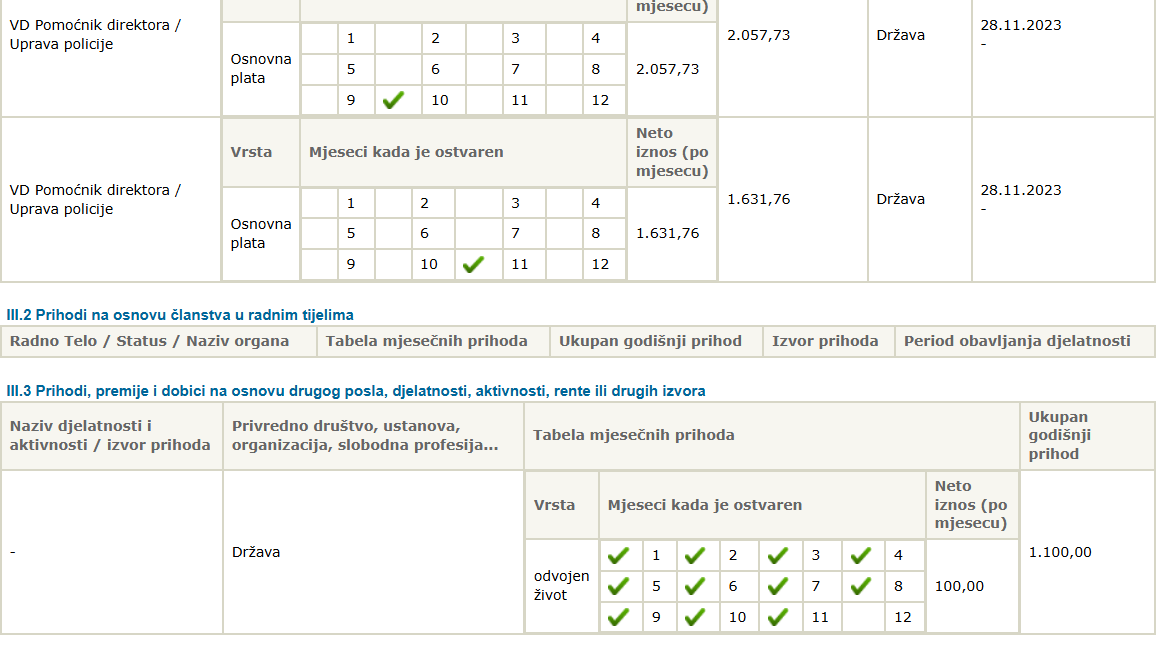Select the odvojen život checkmark for month 4
The image size is (1156, 656).
(860, 555)
